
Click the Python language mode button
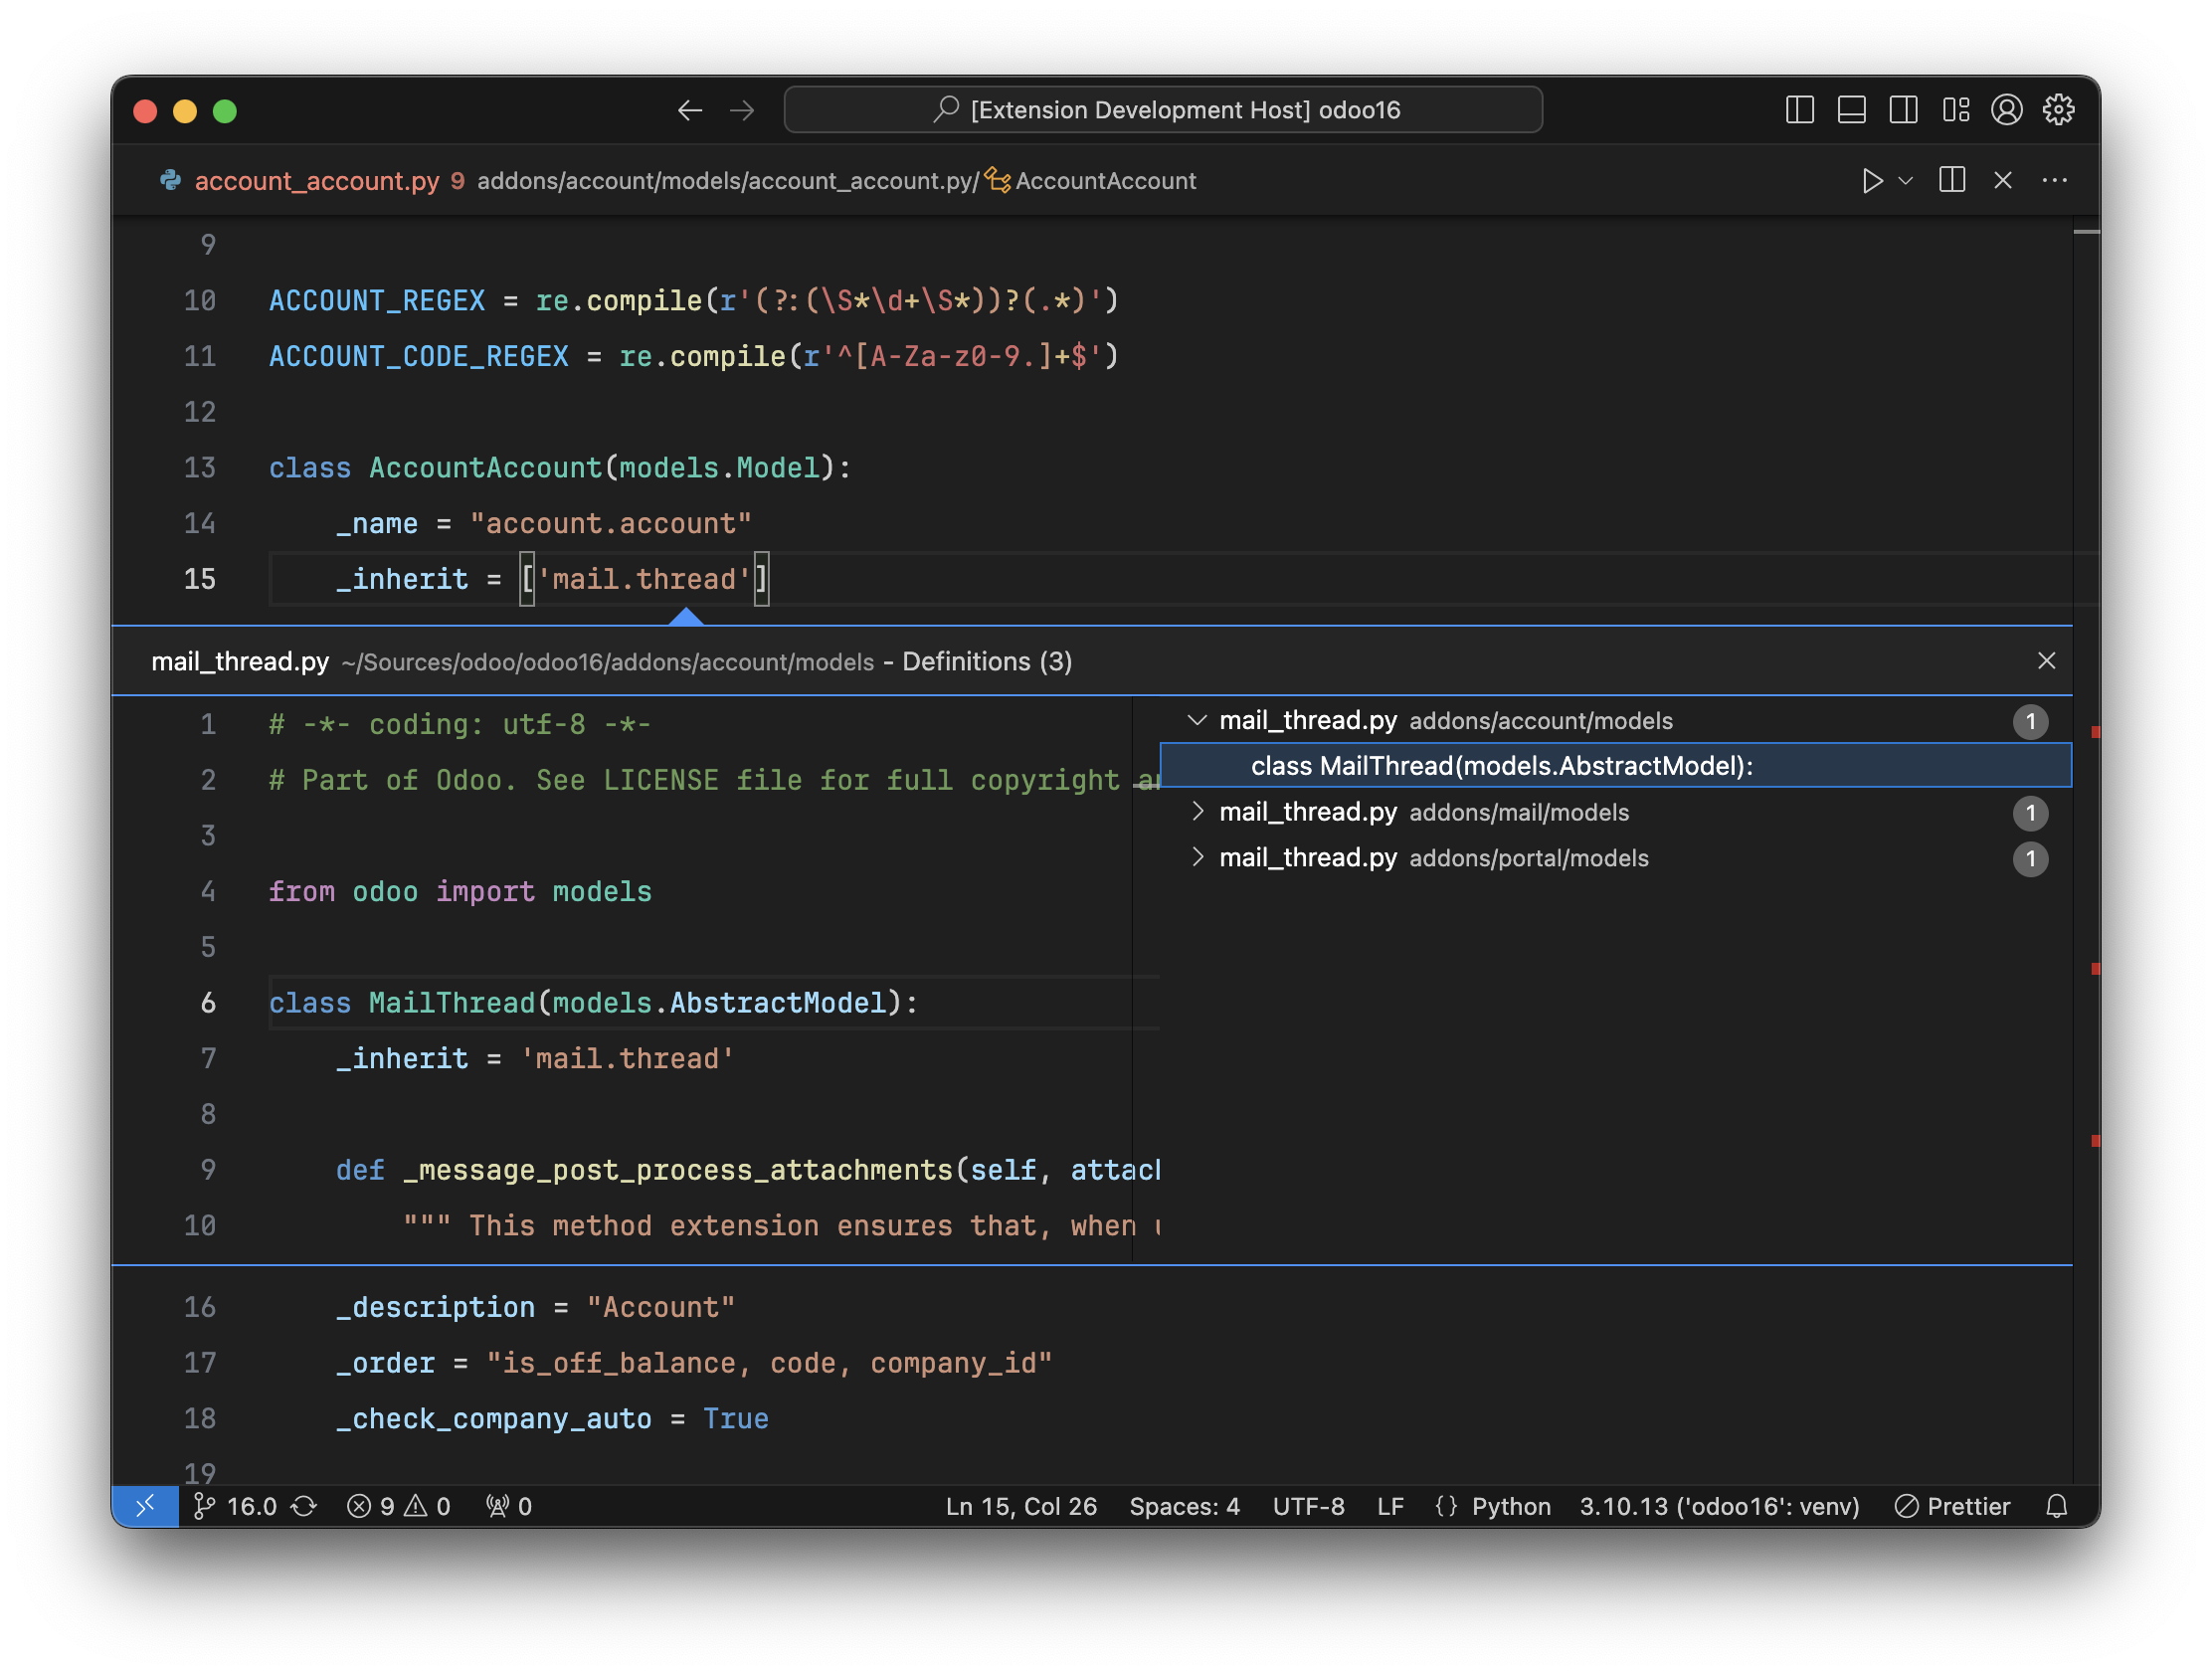(x=1510, y=1506)
